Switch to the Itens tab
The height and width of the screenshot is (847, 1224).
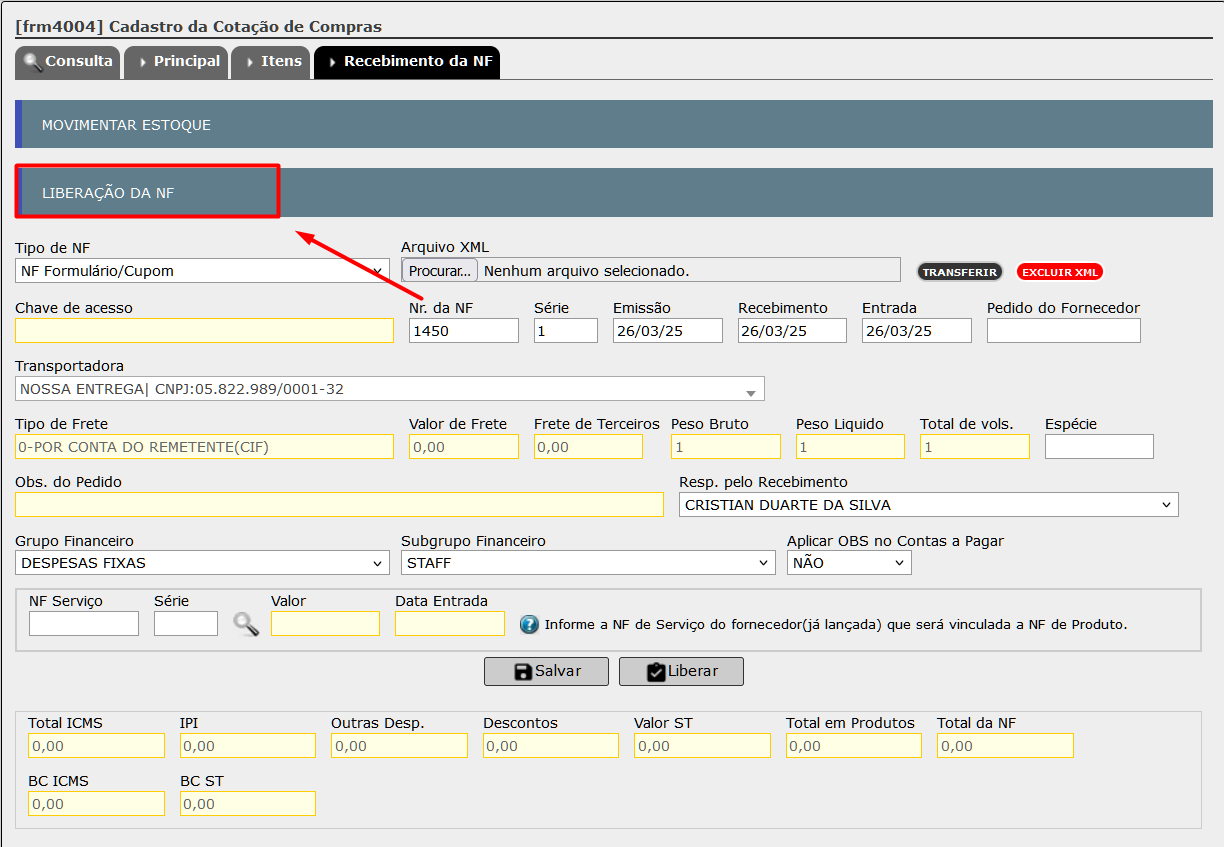(272, 62)
